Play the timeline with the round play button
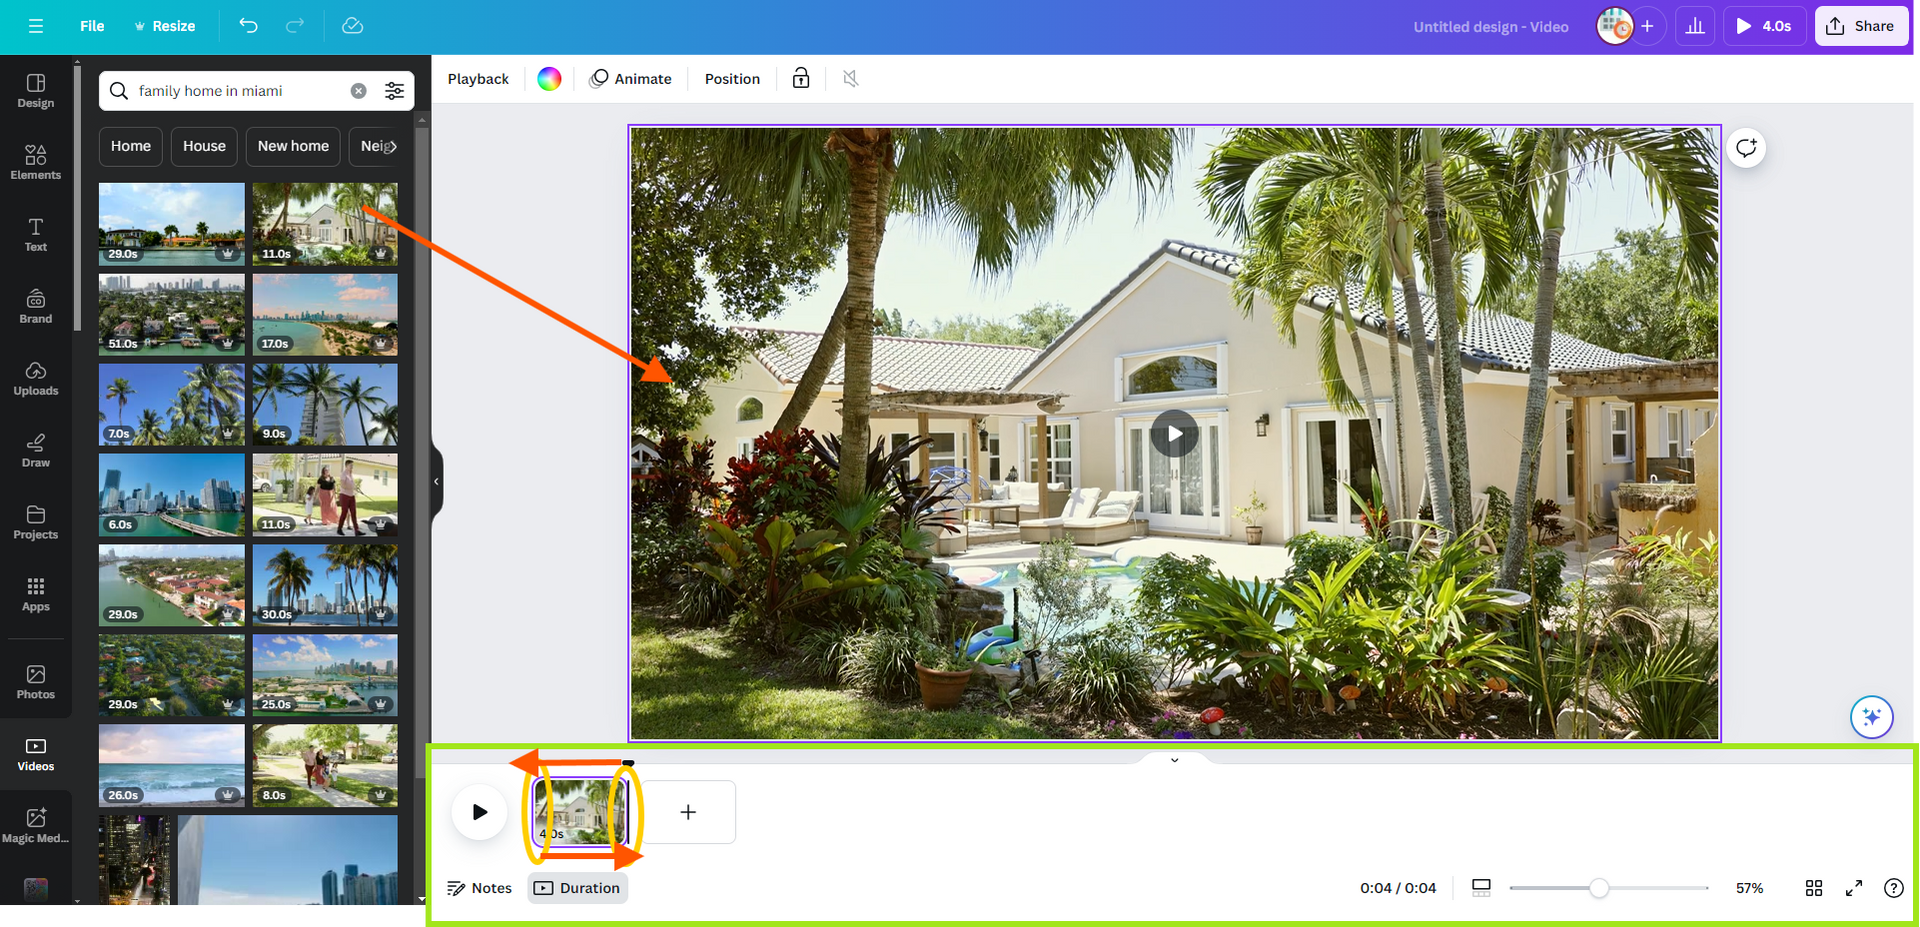Screen dimensions: 1920x927 click(480, 812)
